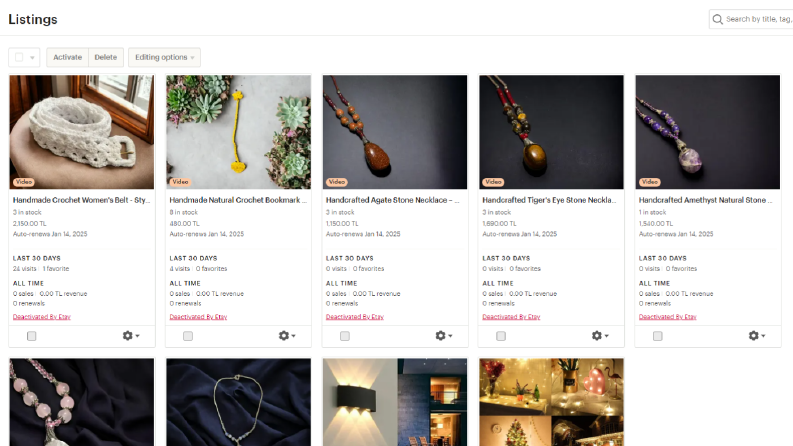
Task: Open gear menu for Agate Stone Necklace
Action: click(x=444, y=336)
